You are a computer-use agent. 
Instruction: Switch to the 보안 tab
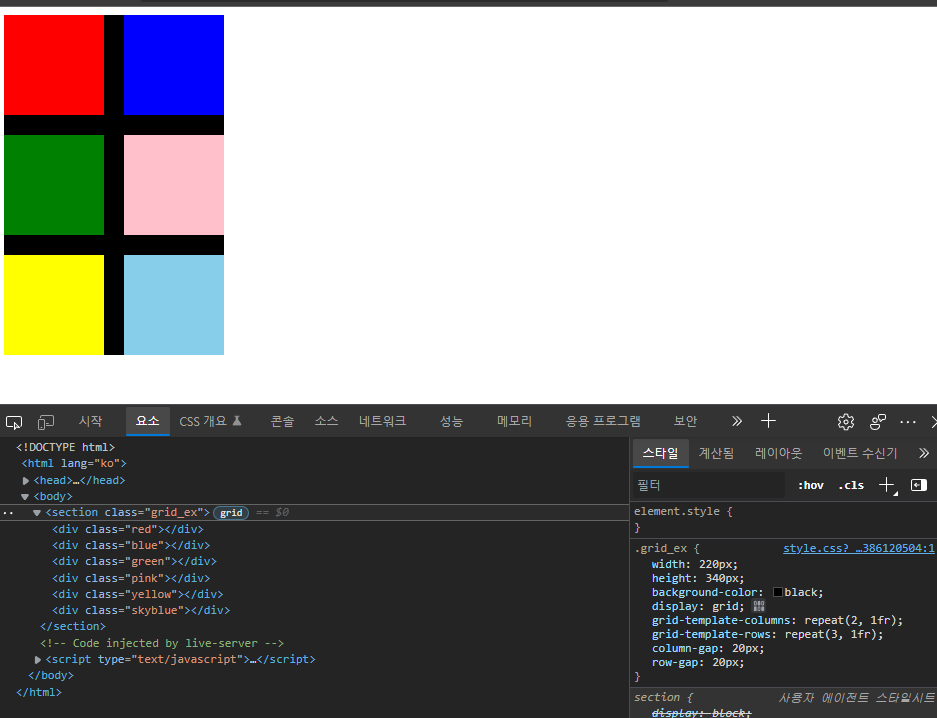pyautogui.click(x=685, y=421)
